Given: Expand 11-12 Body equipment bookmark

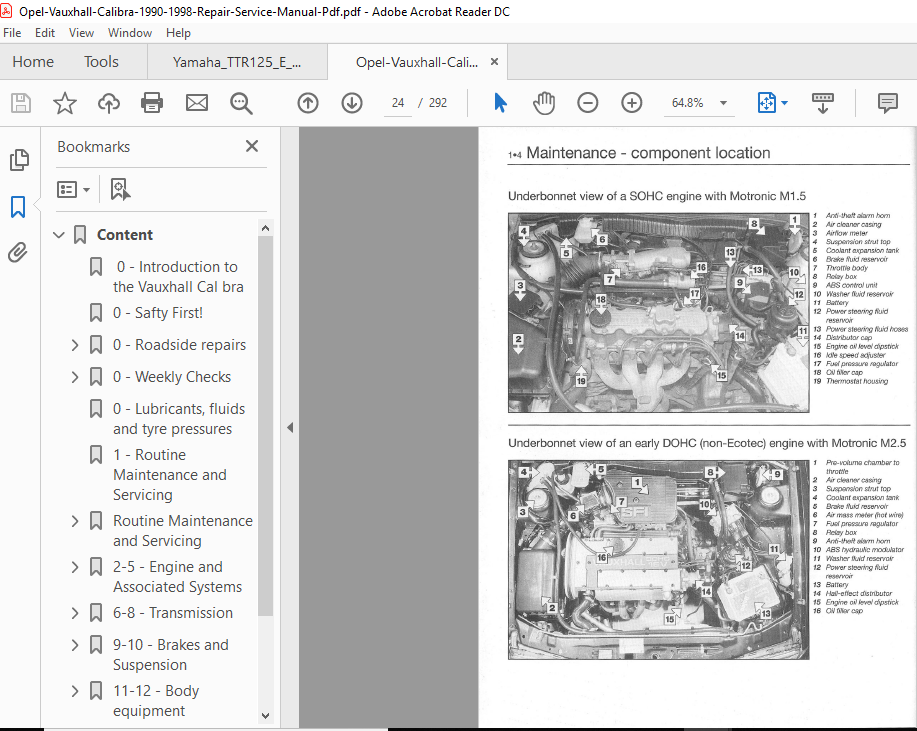Looking at the screenshot, I should 75,691.
